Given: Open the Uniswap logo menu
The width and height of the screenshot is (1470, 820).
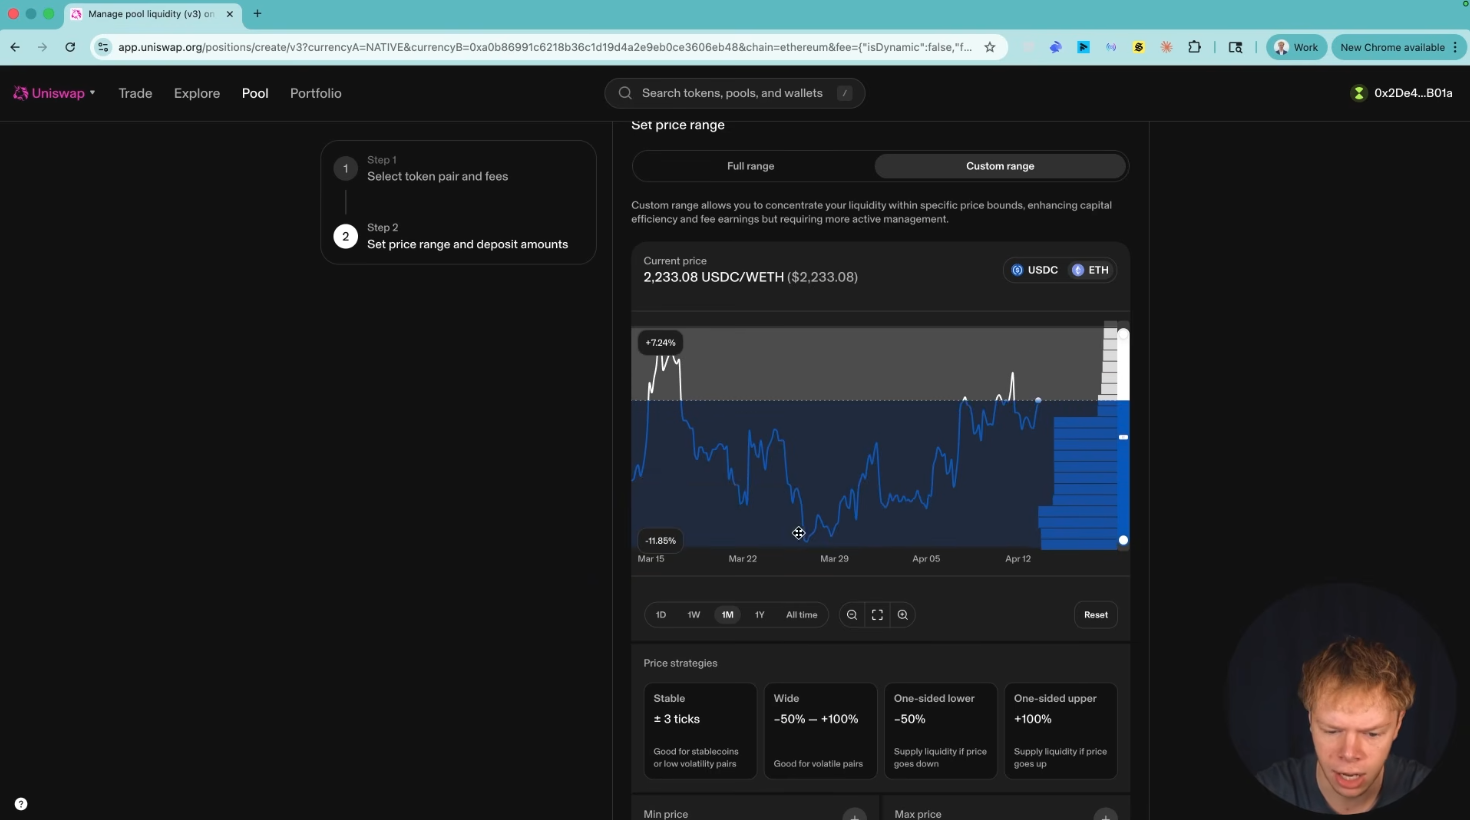Looking at the screenshot, I should 54,93.
